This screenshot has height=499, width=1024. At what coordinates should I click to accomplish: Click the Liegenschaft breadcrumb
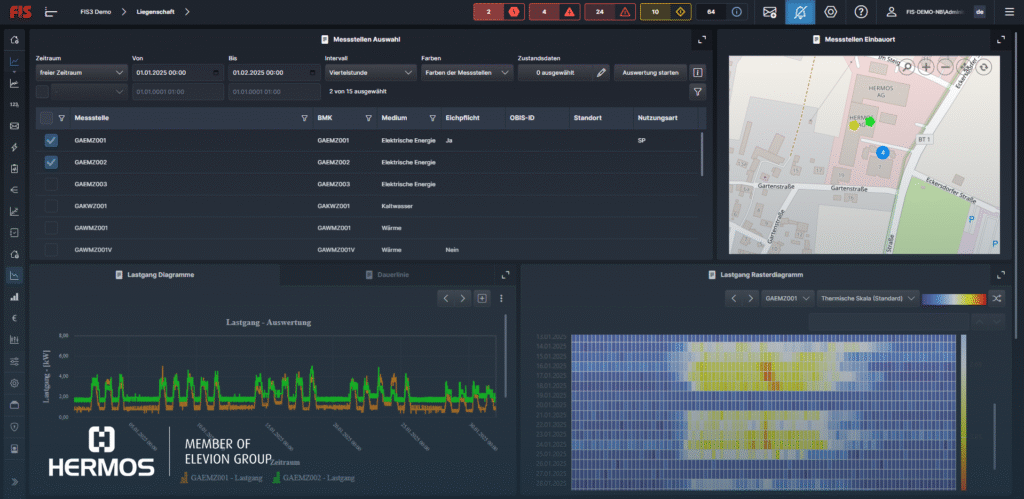[155, 12]
